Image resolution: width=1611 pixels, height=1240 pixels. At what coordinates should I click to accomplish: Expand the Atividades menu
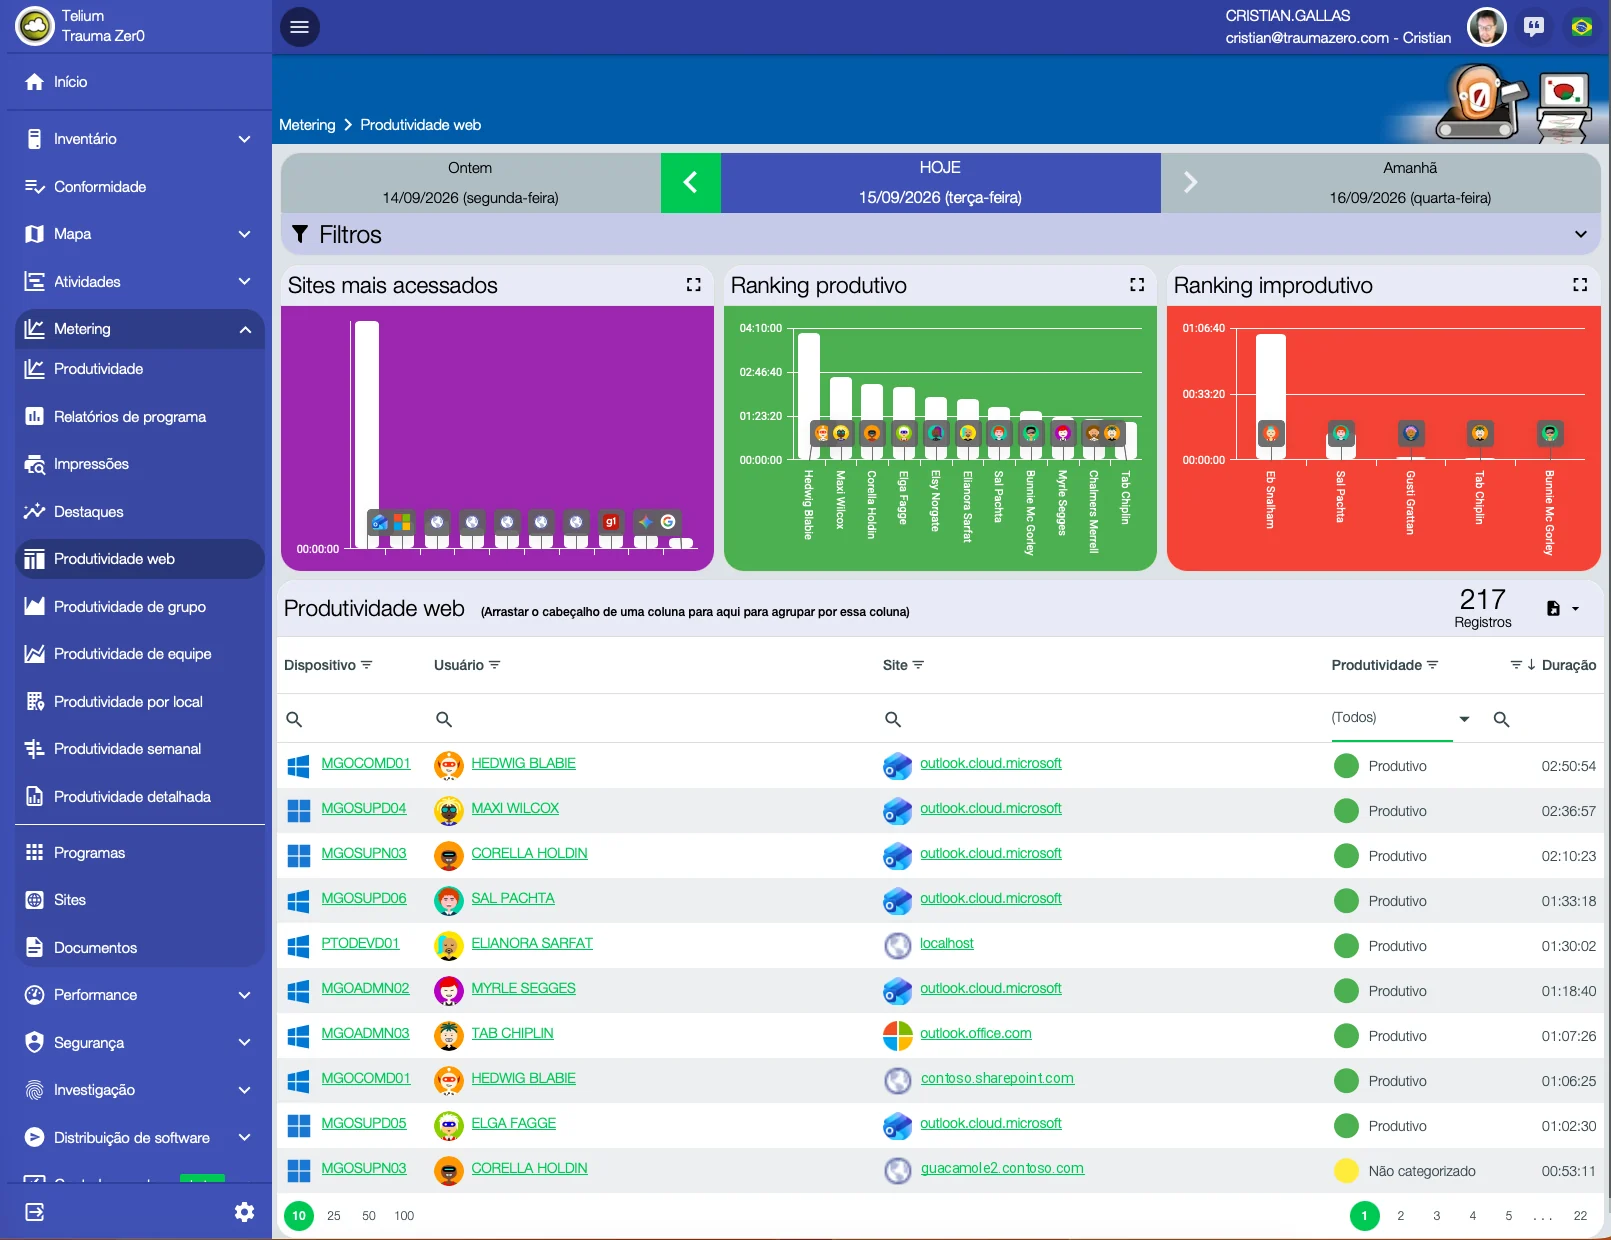(139, 282)
